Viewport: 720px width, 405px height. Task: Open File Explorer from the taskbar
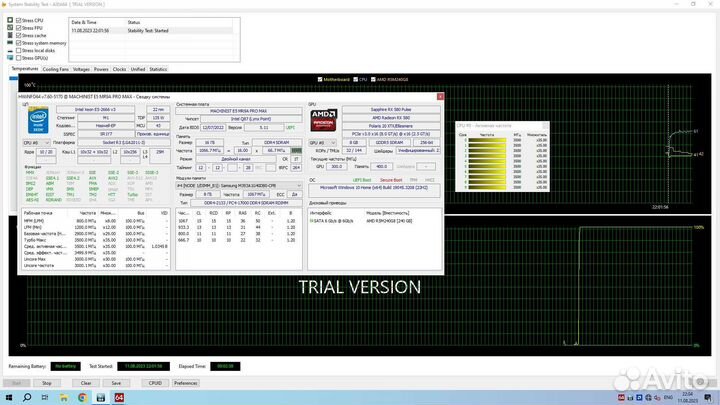(x=64, y=398)
